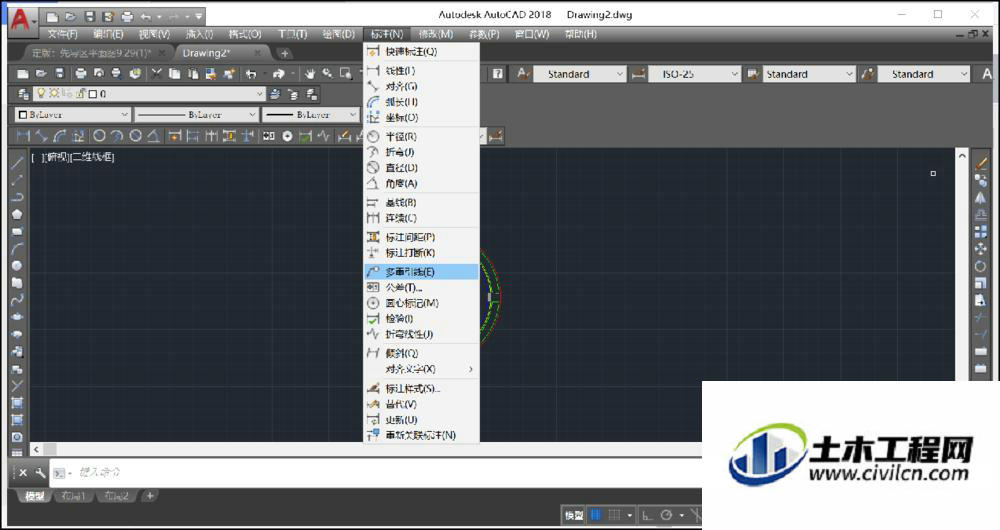The height and width of the screenshot is (530, 1000).
Task: Close the Drawing2* file tab
Action: 258,53
